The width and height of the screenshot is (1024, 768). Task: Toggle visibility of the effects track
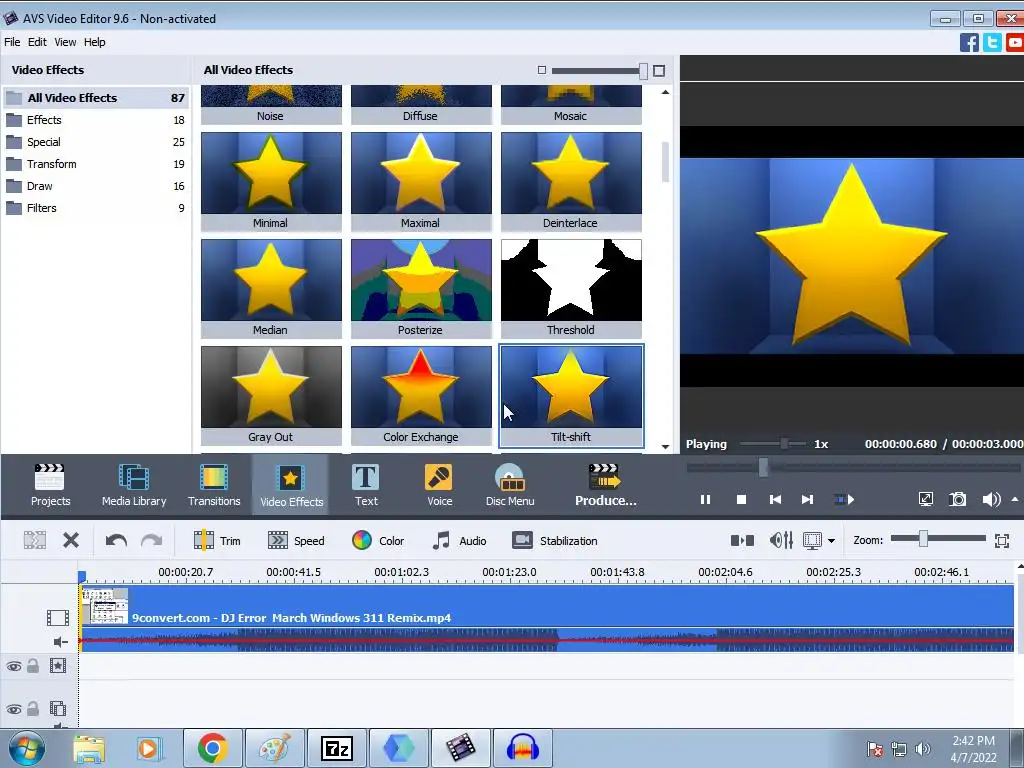coord(14,666)
